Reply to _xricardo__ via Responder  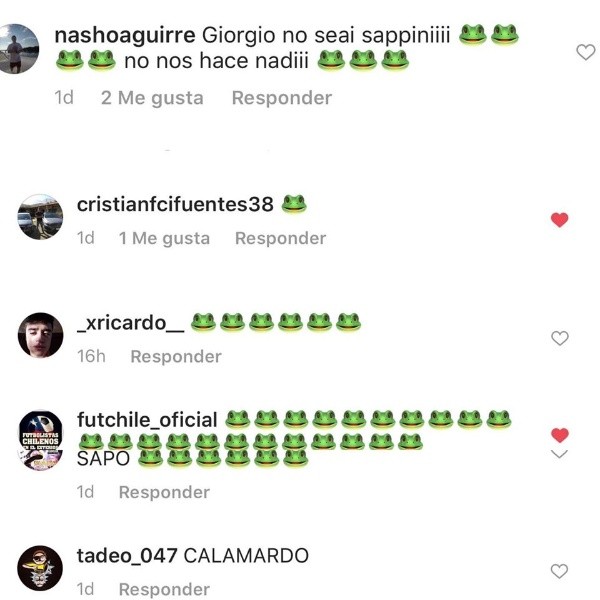[x=176, y=357]
